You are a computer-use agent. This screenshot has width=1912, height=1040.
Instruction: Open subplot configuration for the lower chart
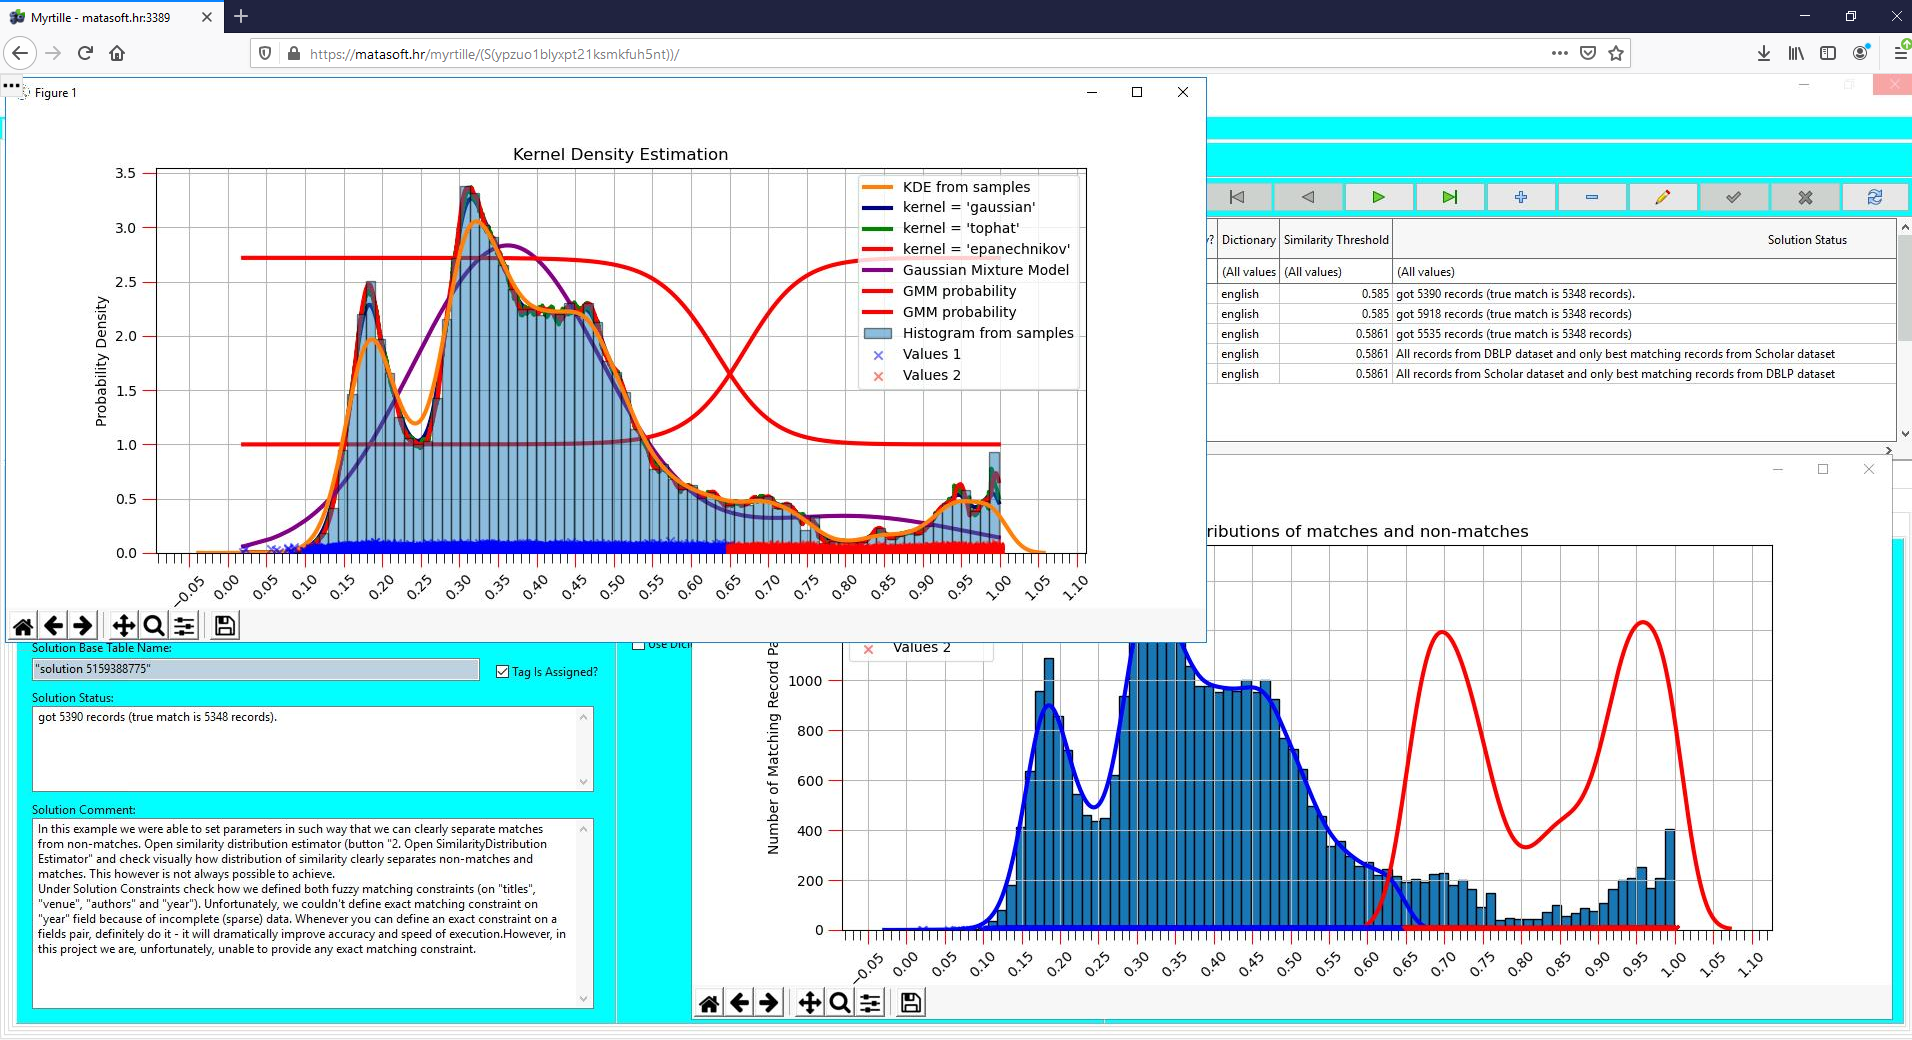(x=870, y=1001)
